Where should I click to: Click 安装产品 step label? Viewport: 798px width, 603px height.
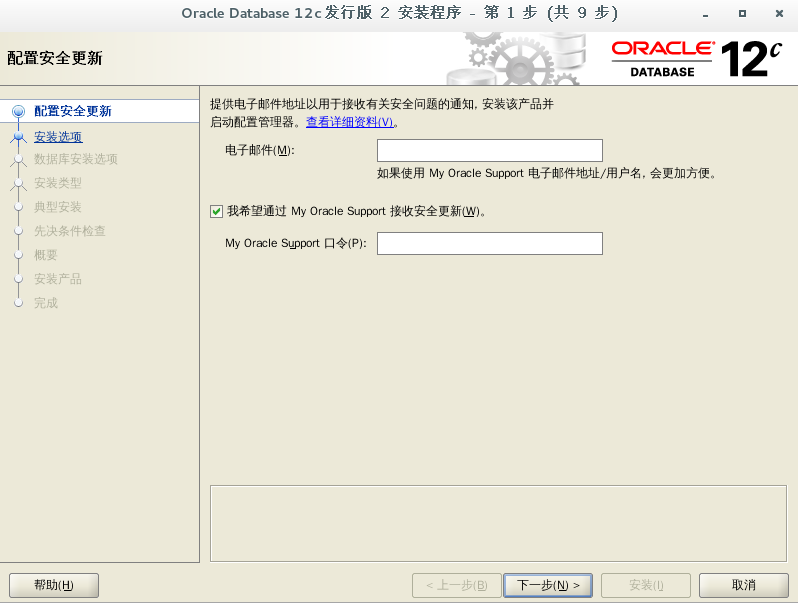point(58,279)
